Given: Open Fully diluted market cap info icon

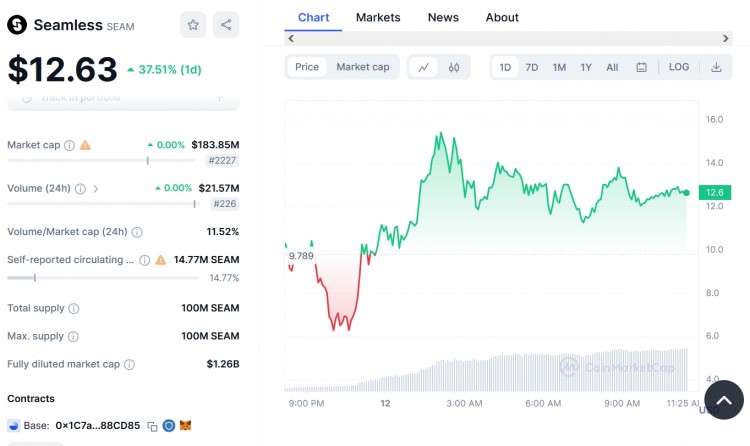Looking at the screenshot, I should pos(129,365).
